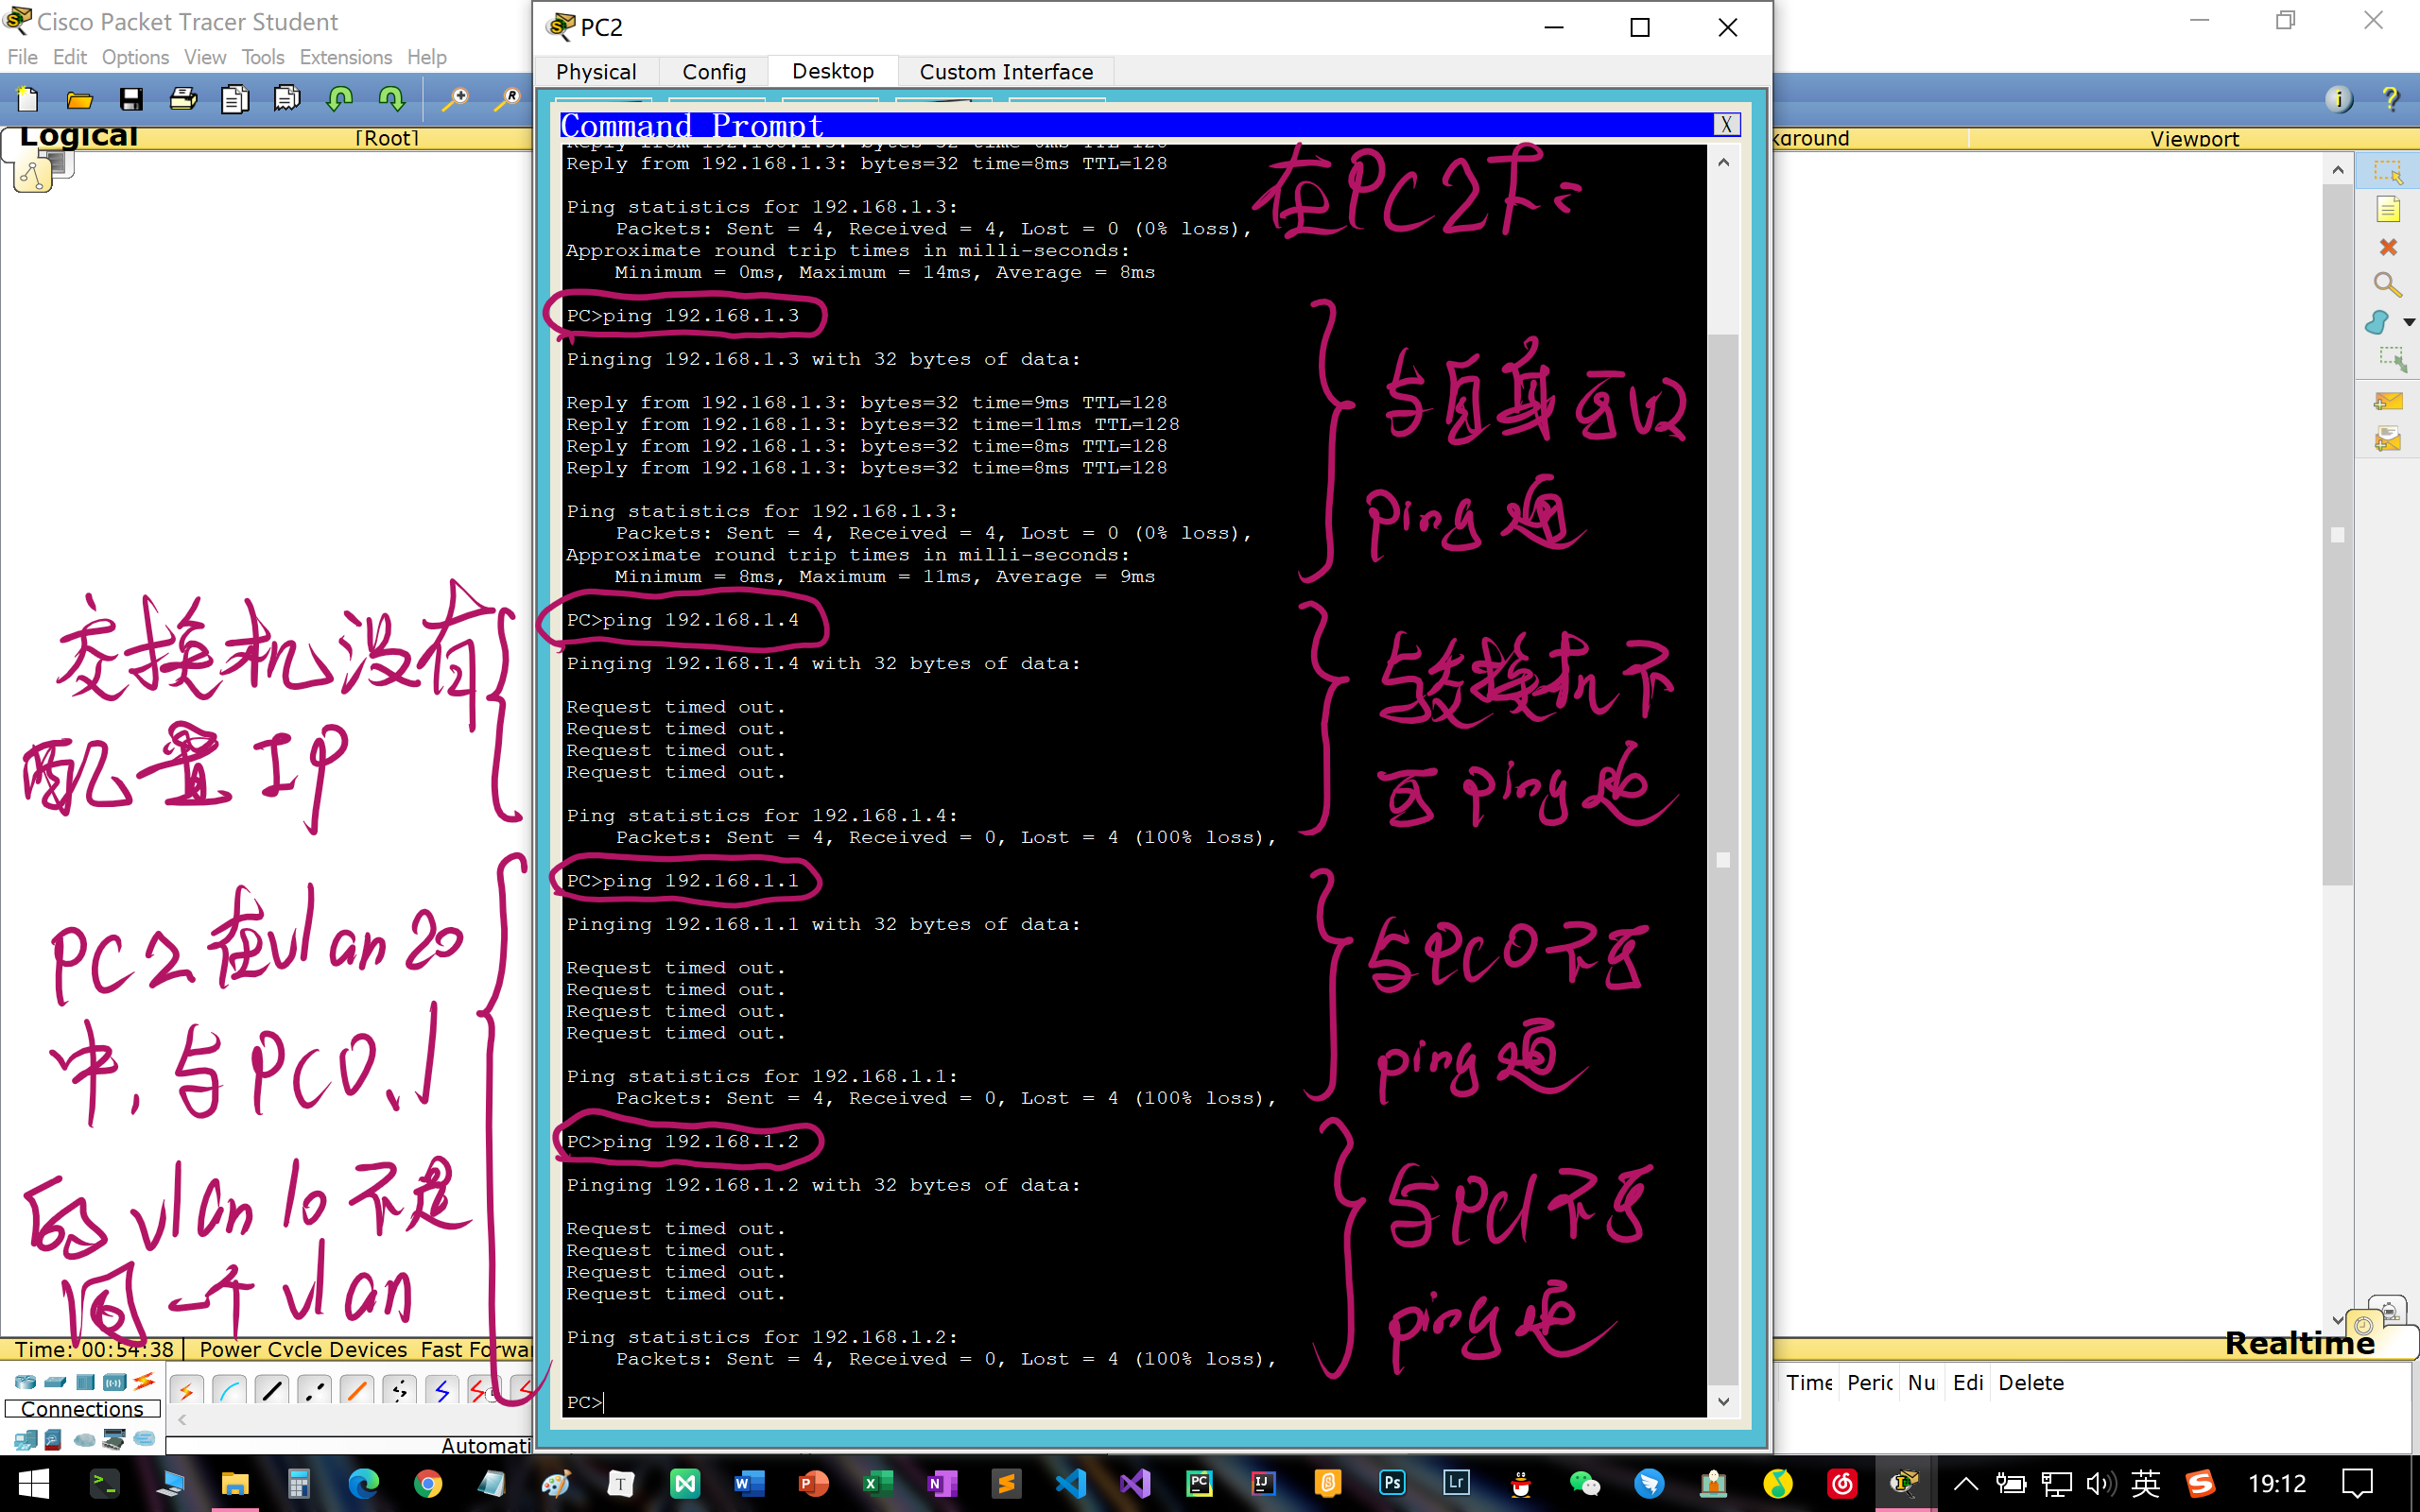This screenshot has width=2420, height=1512.
Task: Select the Routers device category
Action: 25,1382
